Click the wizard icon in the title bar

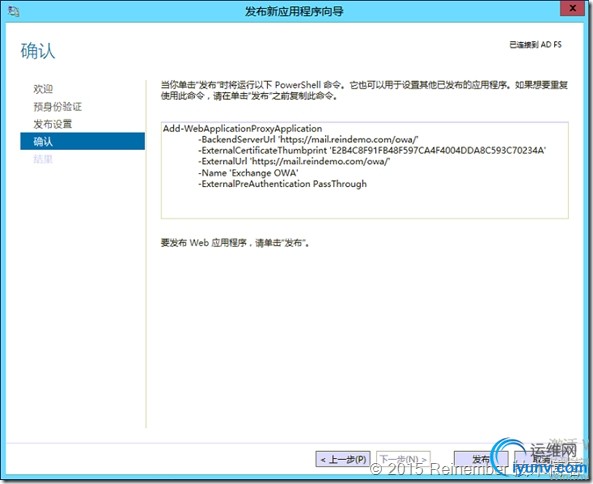click(x=14, y=11)
